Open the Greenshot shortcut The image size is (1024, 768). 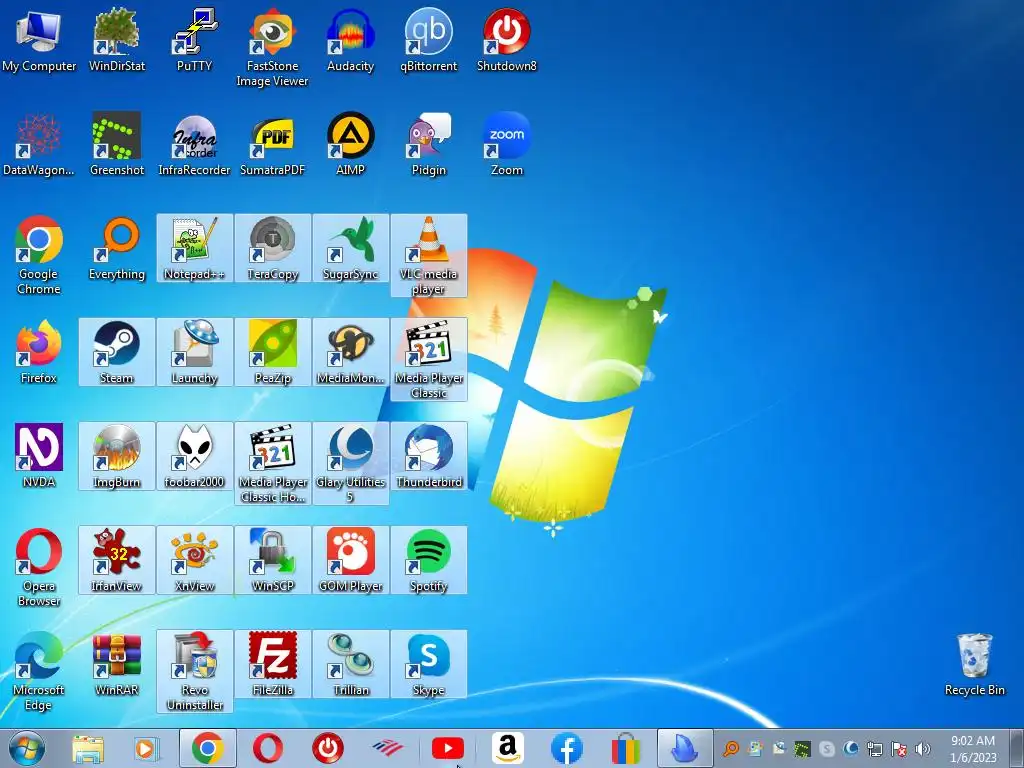(117, 144)
